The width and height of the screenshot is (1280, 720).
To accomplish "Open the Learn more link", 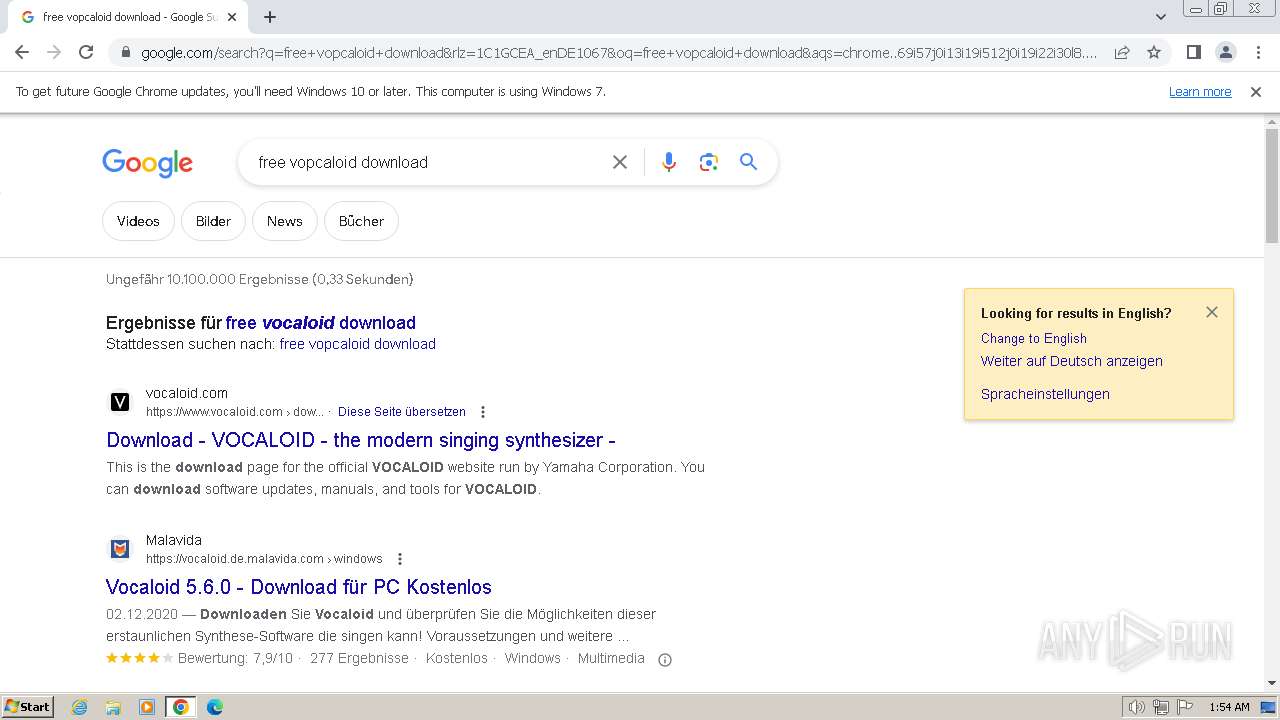I will coord(1200,92).
